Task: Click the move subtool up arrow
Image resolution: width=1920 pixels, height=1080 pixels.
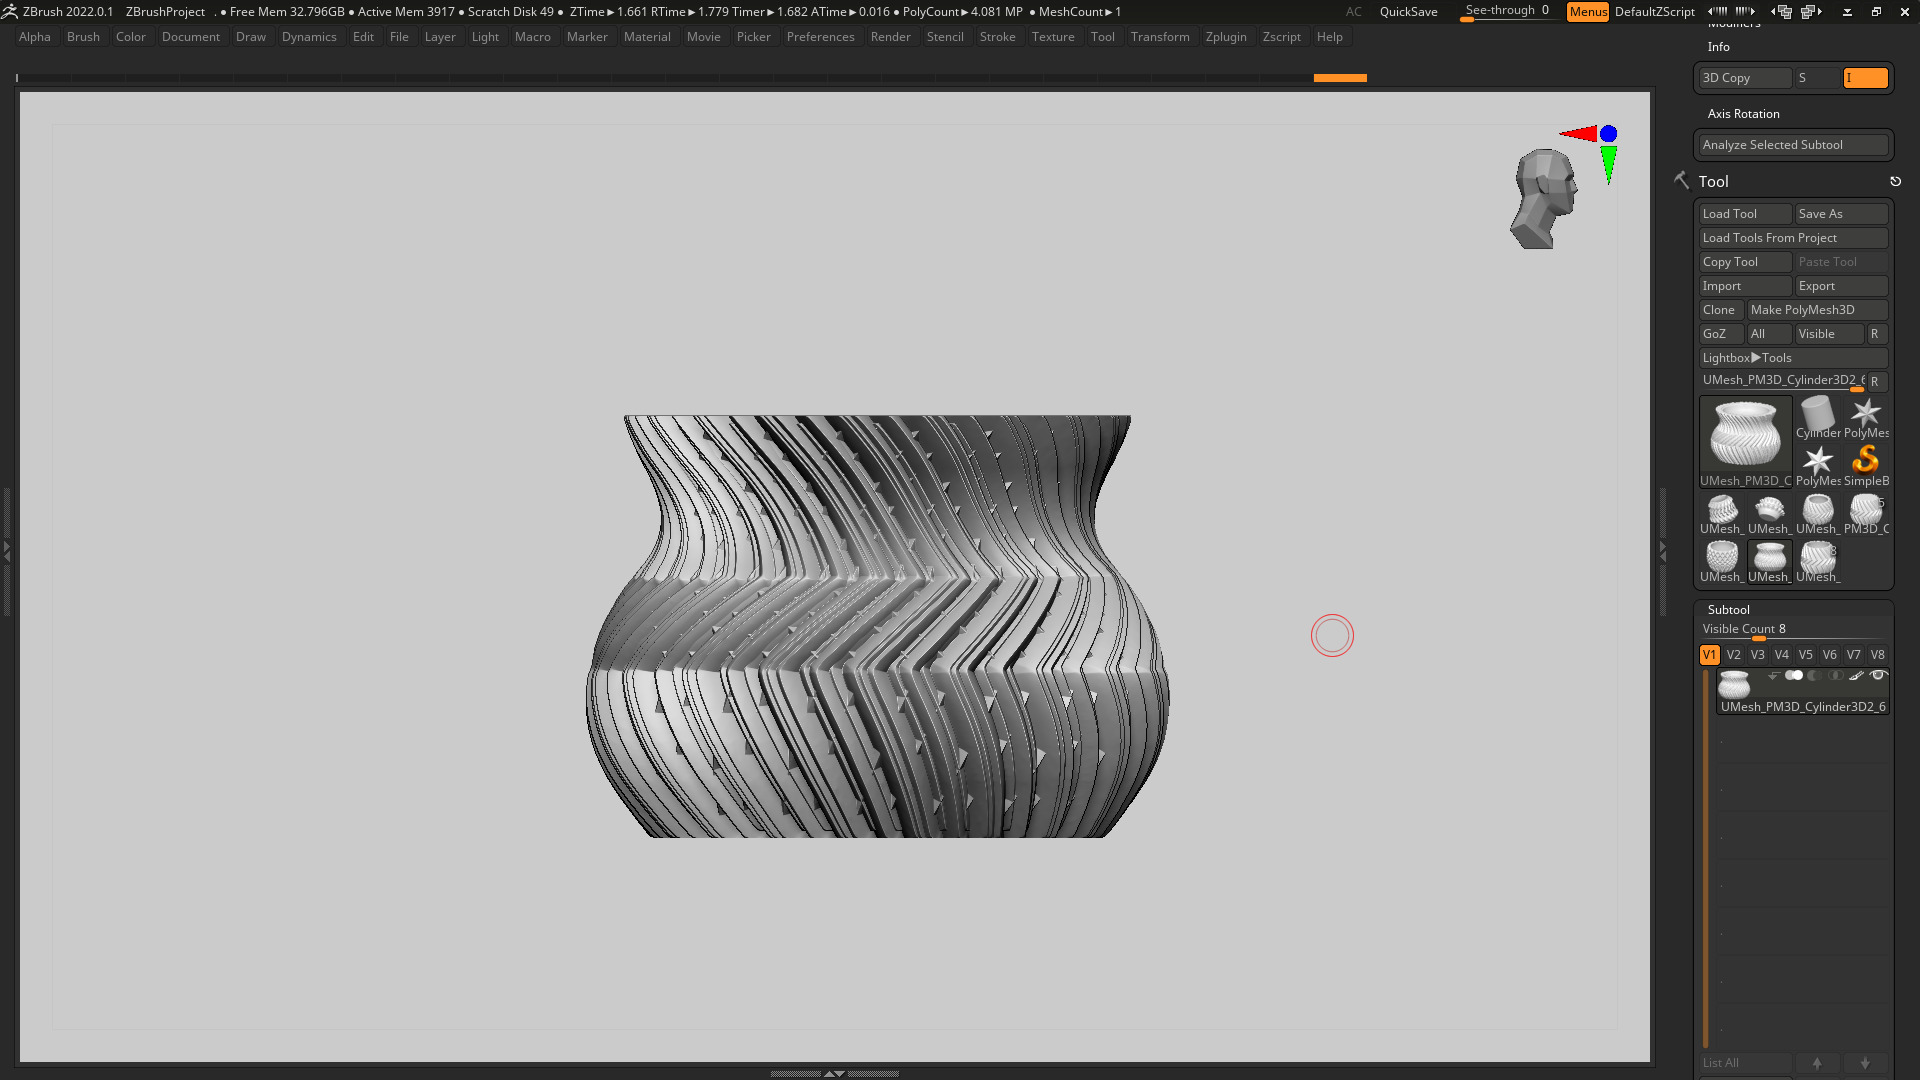Action: (1817, 1063)
